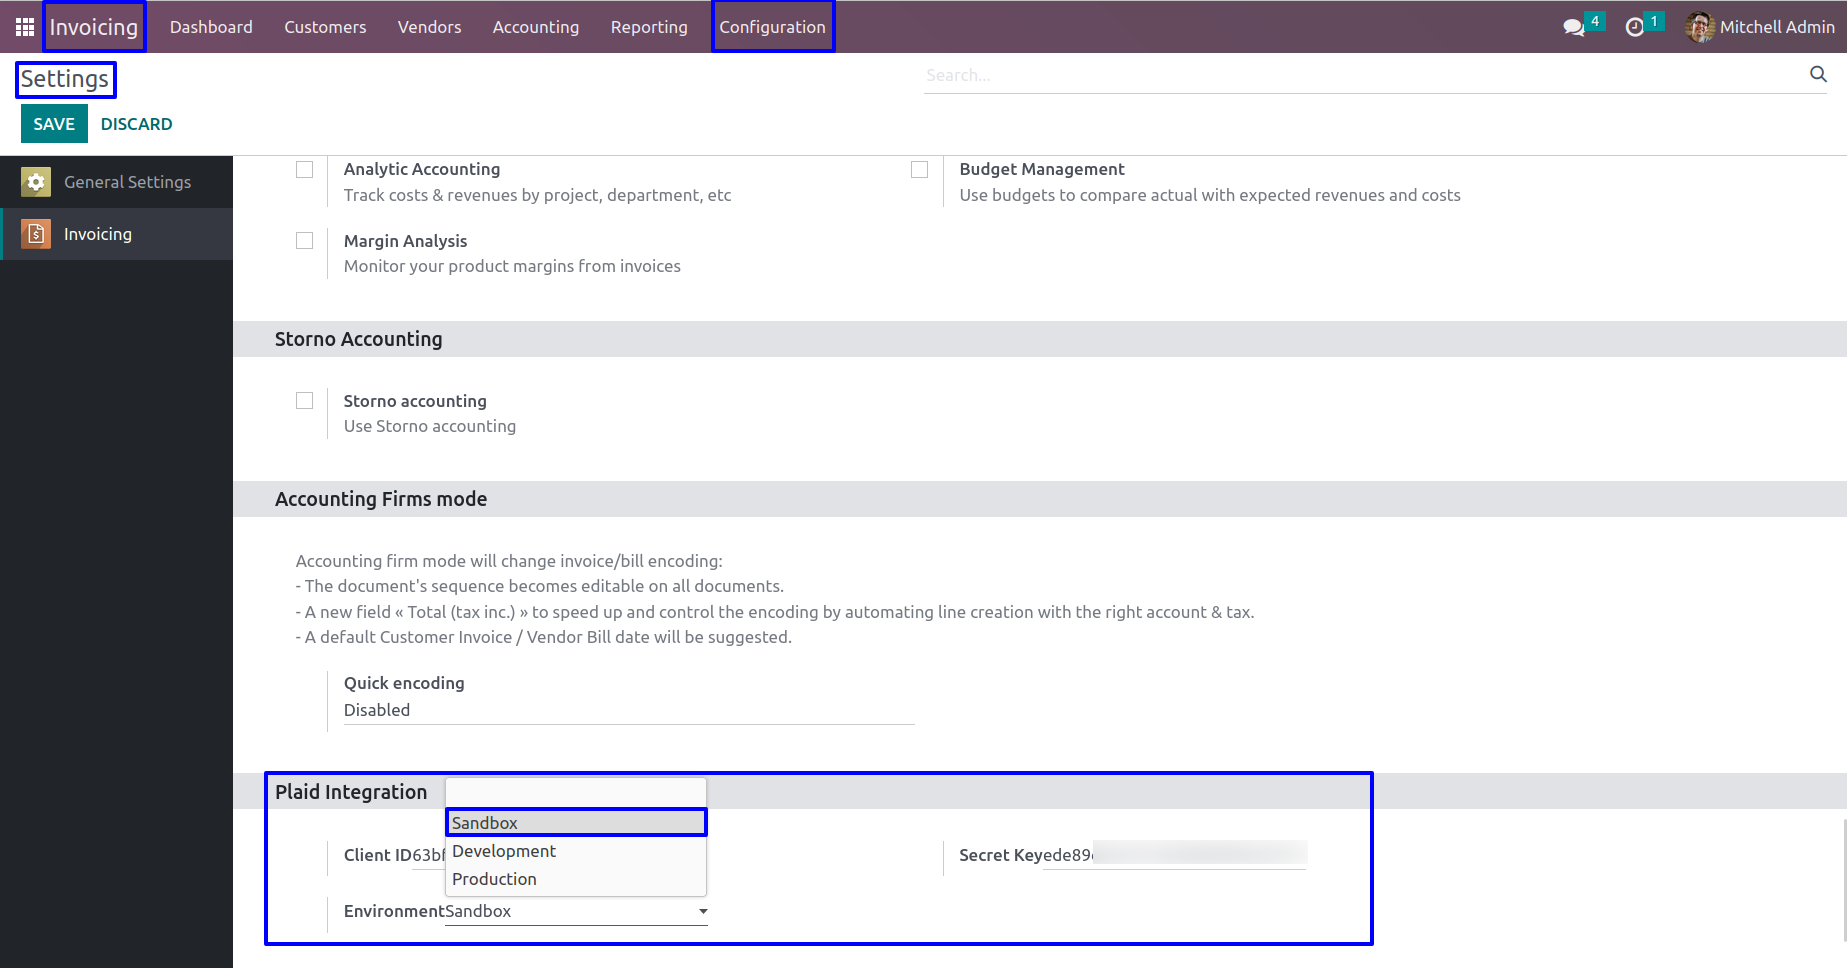This screenshot has width=1847, height=968.
Task: Open the Accounting menu
Action: pos(536,27)
